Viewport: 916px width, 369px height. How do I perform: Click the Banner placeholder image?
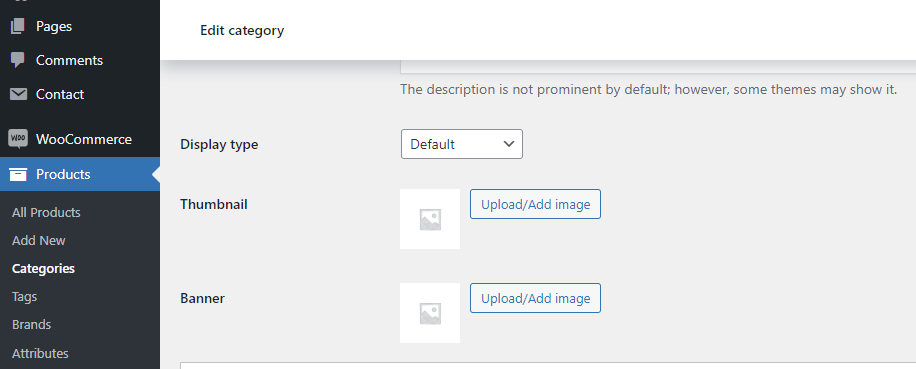pos(430,313)
